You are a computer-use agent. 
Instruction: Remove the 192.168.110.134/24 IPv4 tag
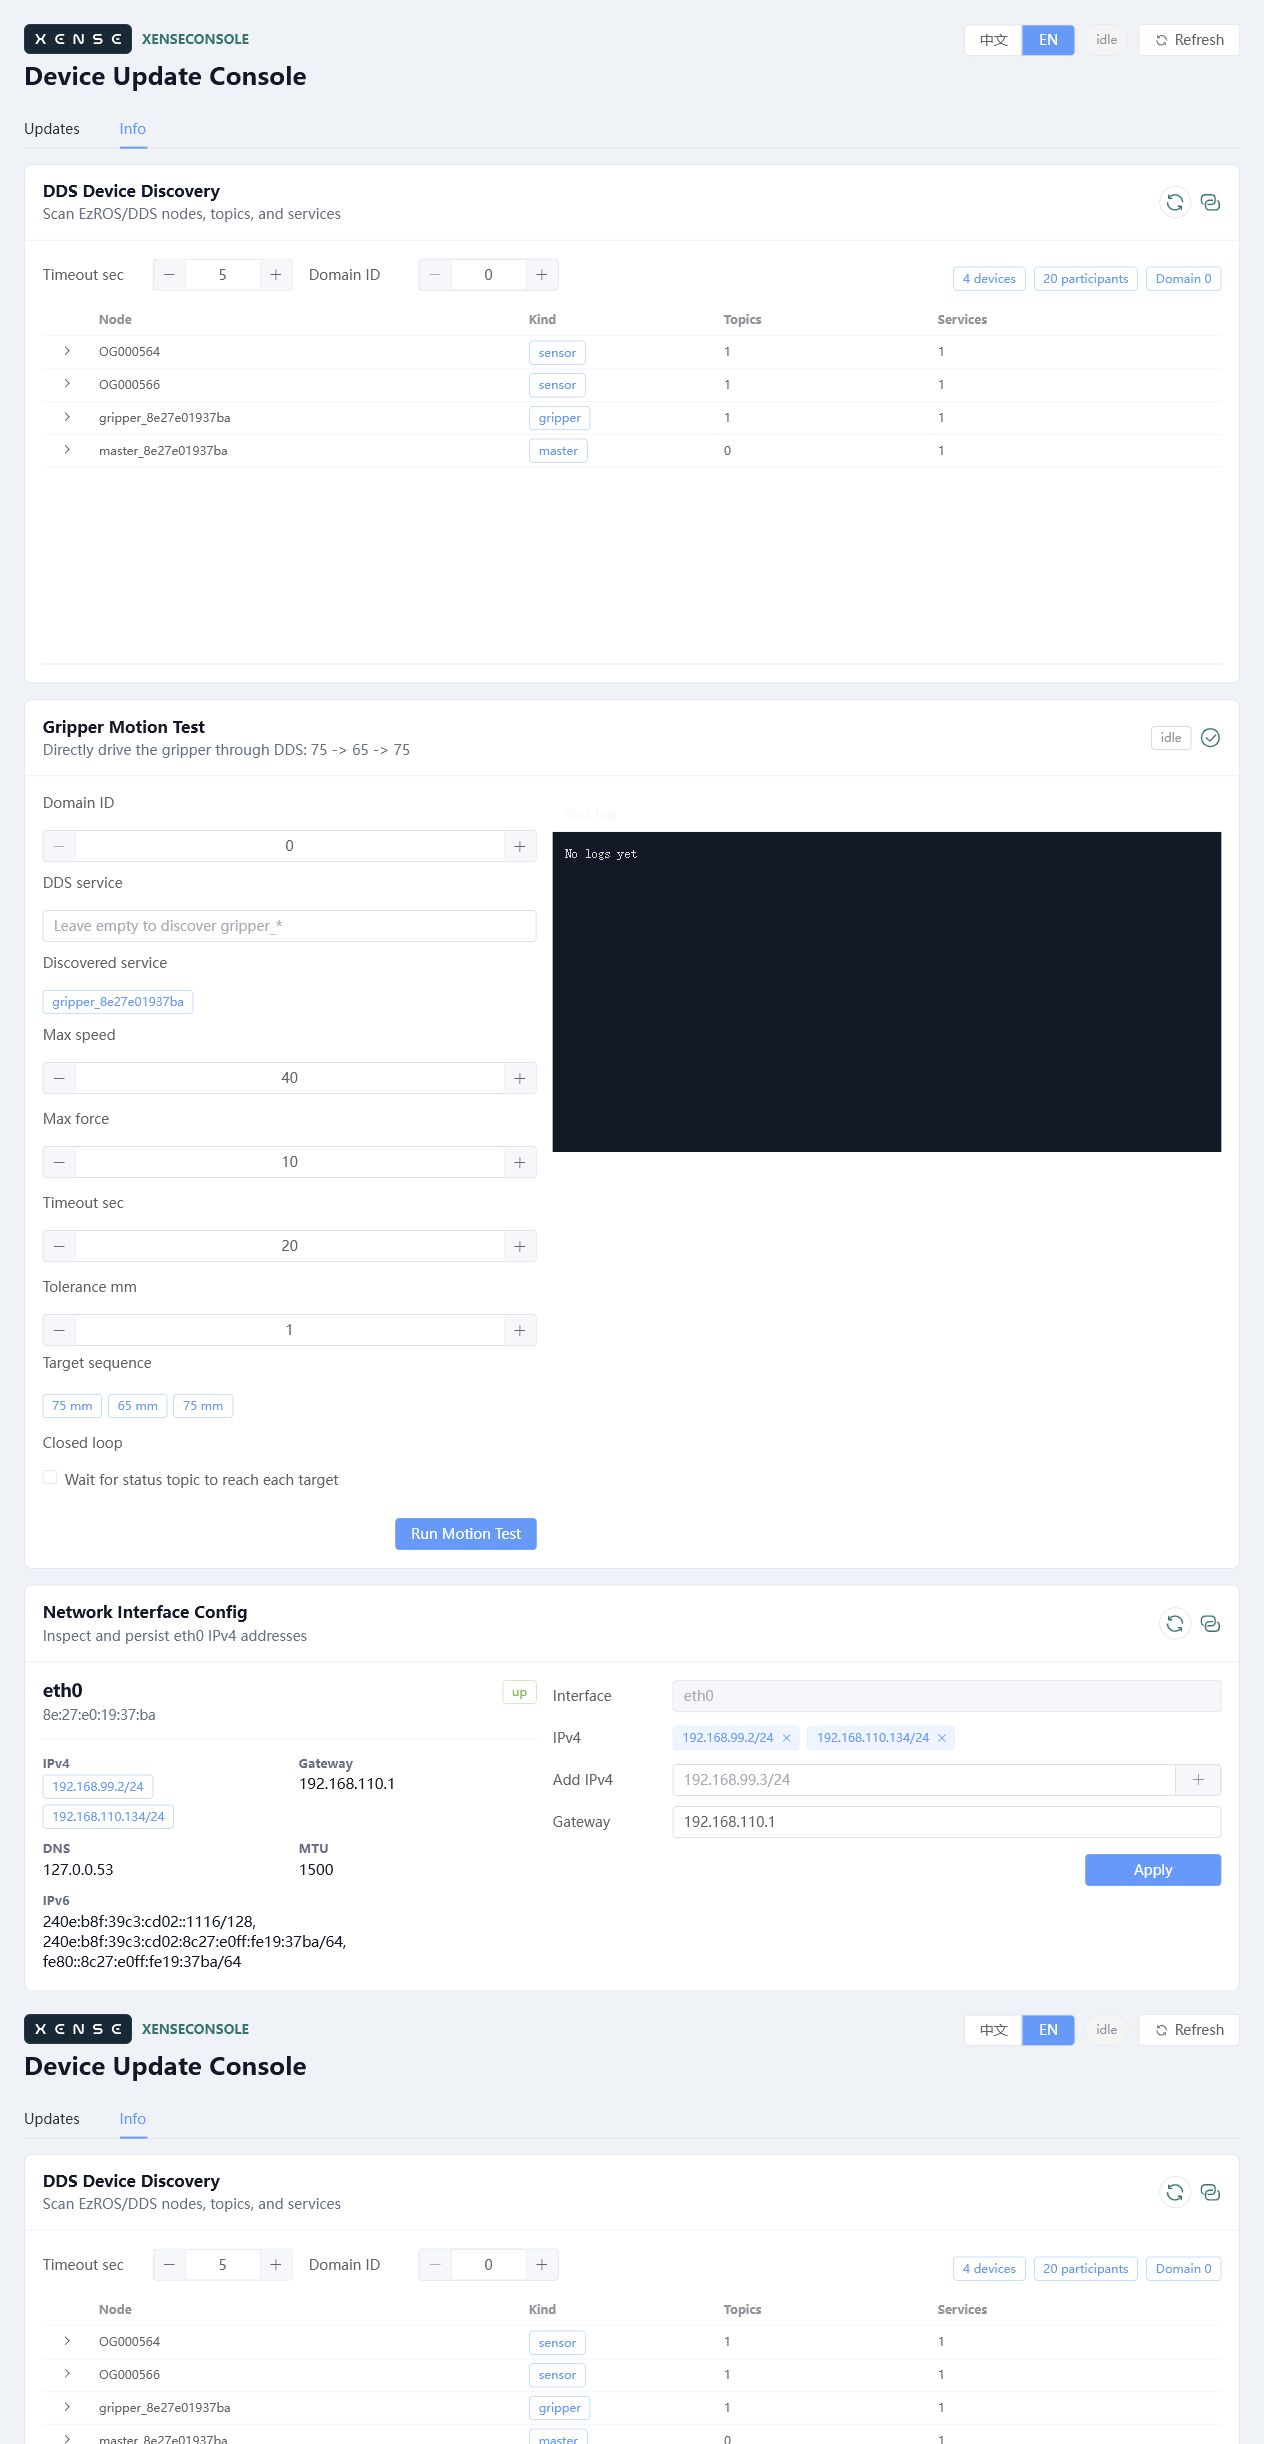click(x=942, y=1738)
